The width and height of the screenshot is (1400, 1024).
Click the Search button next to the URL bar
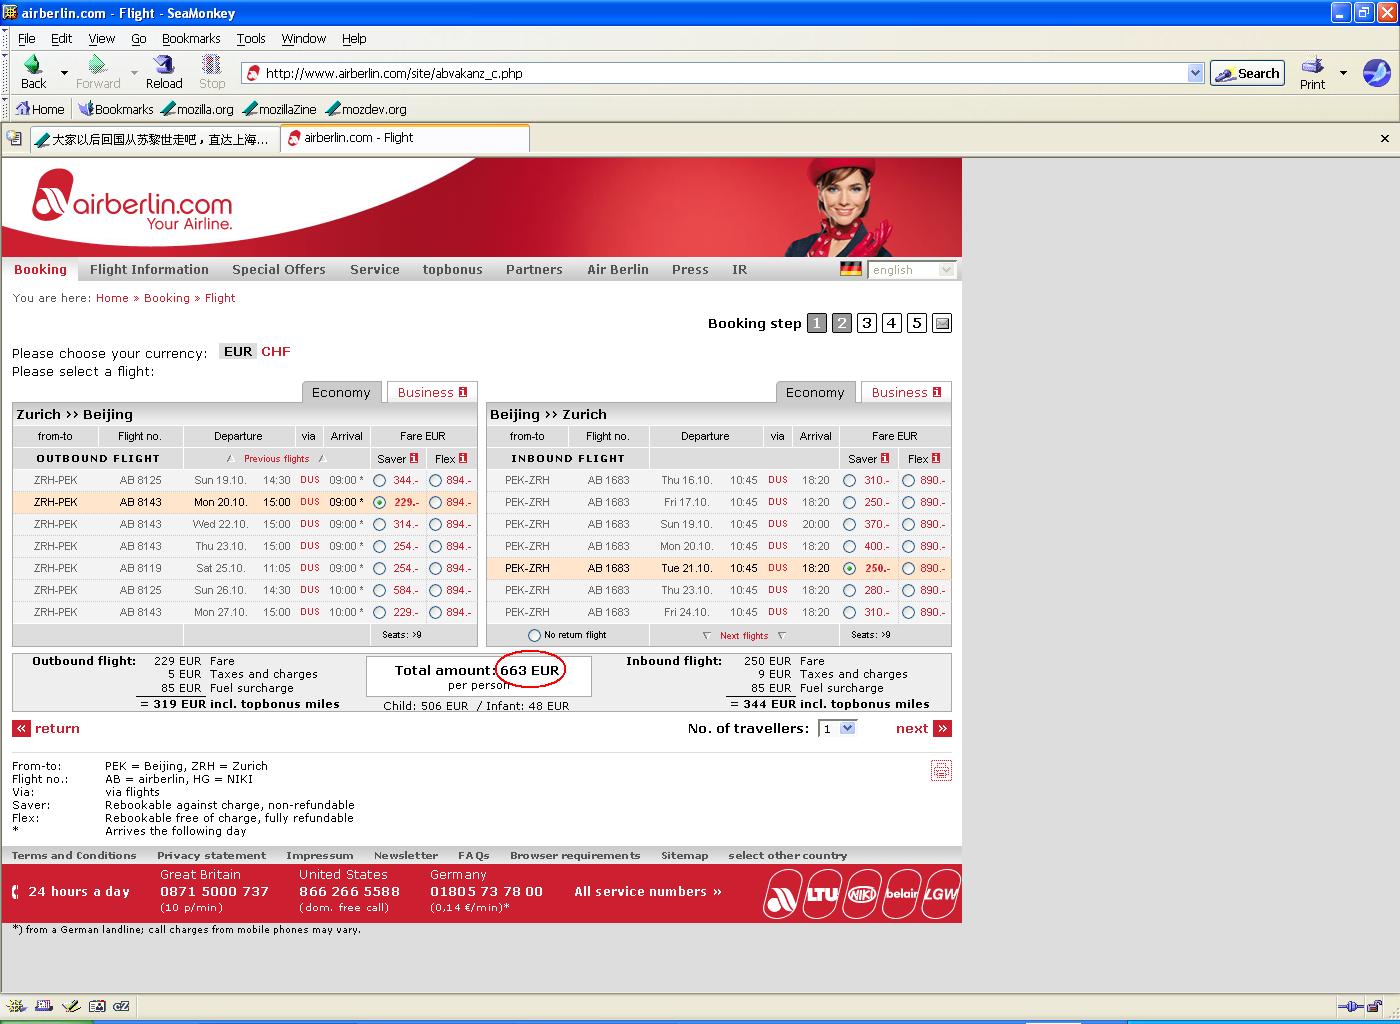[1247, 73]
